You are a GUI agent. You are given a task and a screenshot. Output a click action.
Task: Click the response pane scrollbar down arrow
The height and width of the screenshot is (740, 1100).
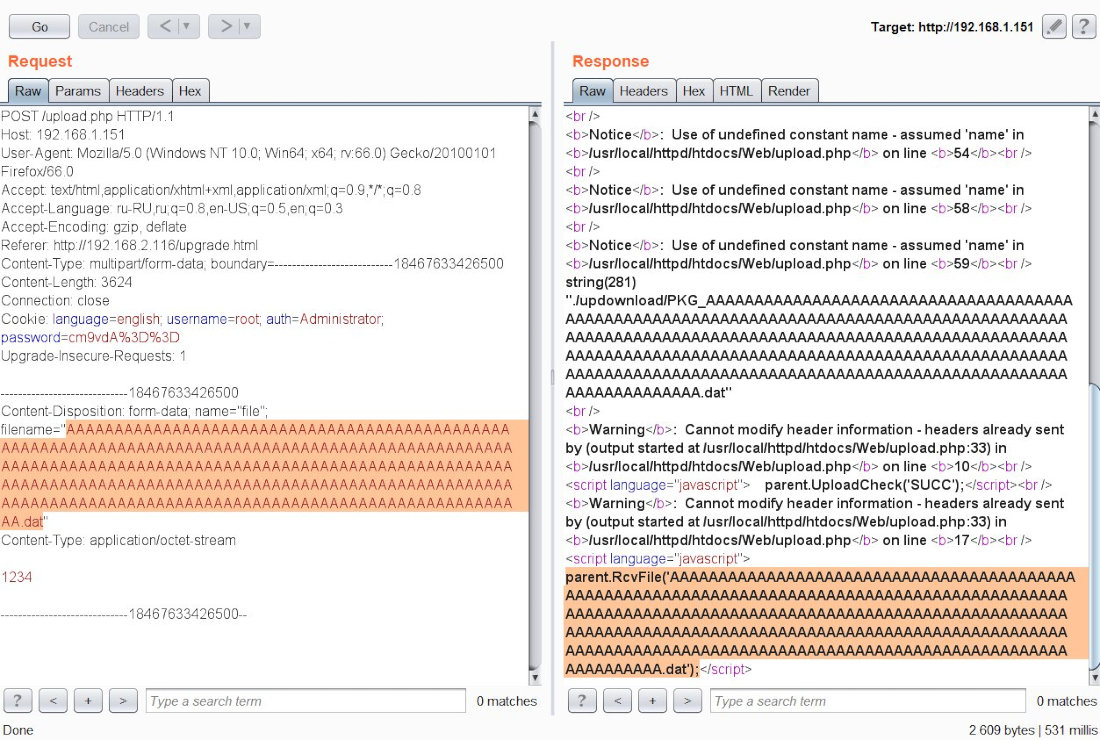(x=1094, y=678)
